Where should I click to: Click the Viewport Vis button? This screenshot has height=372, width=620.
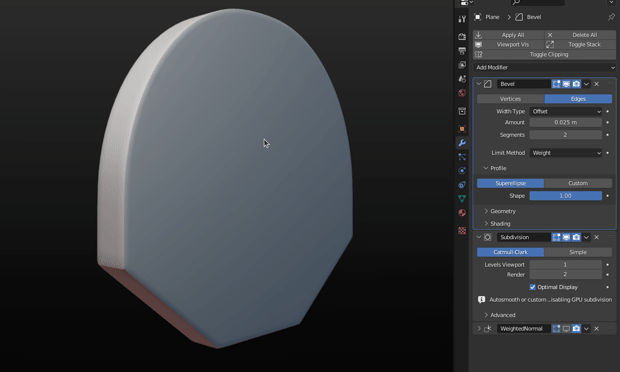tap(509, 45)
